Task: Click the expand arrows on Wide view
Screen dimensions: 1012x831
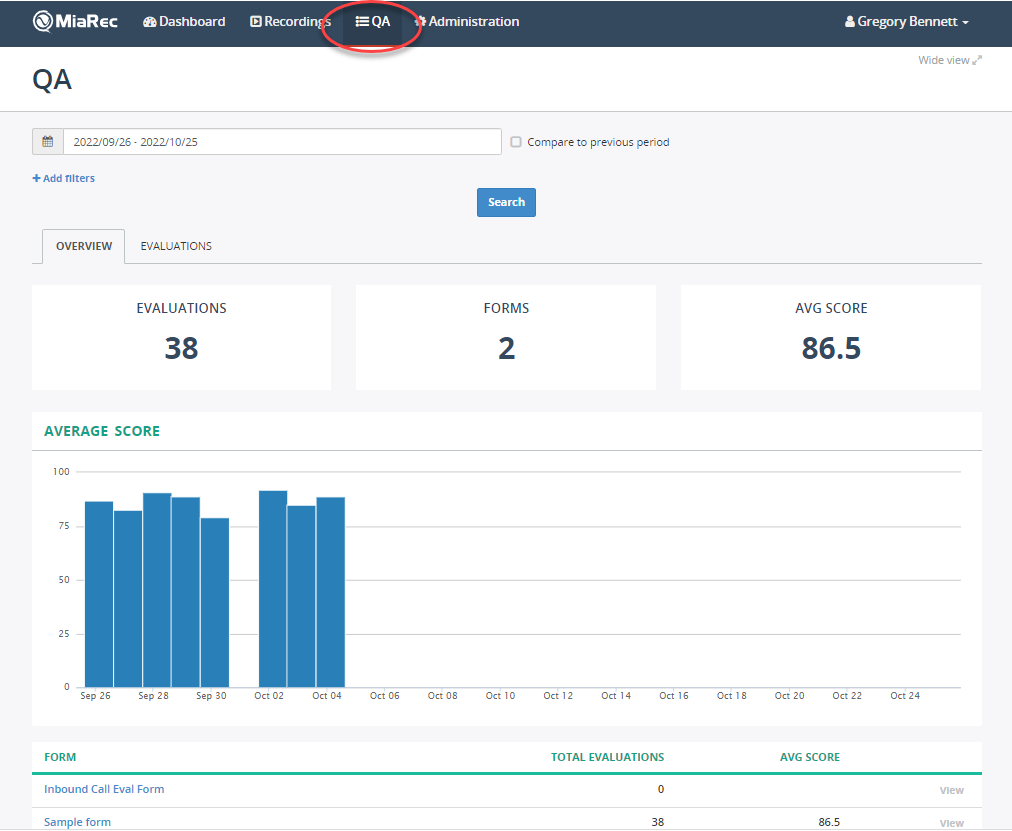Action: tap(975, 59)
